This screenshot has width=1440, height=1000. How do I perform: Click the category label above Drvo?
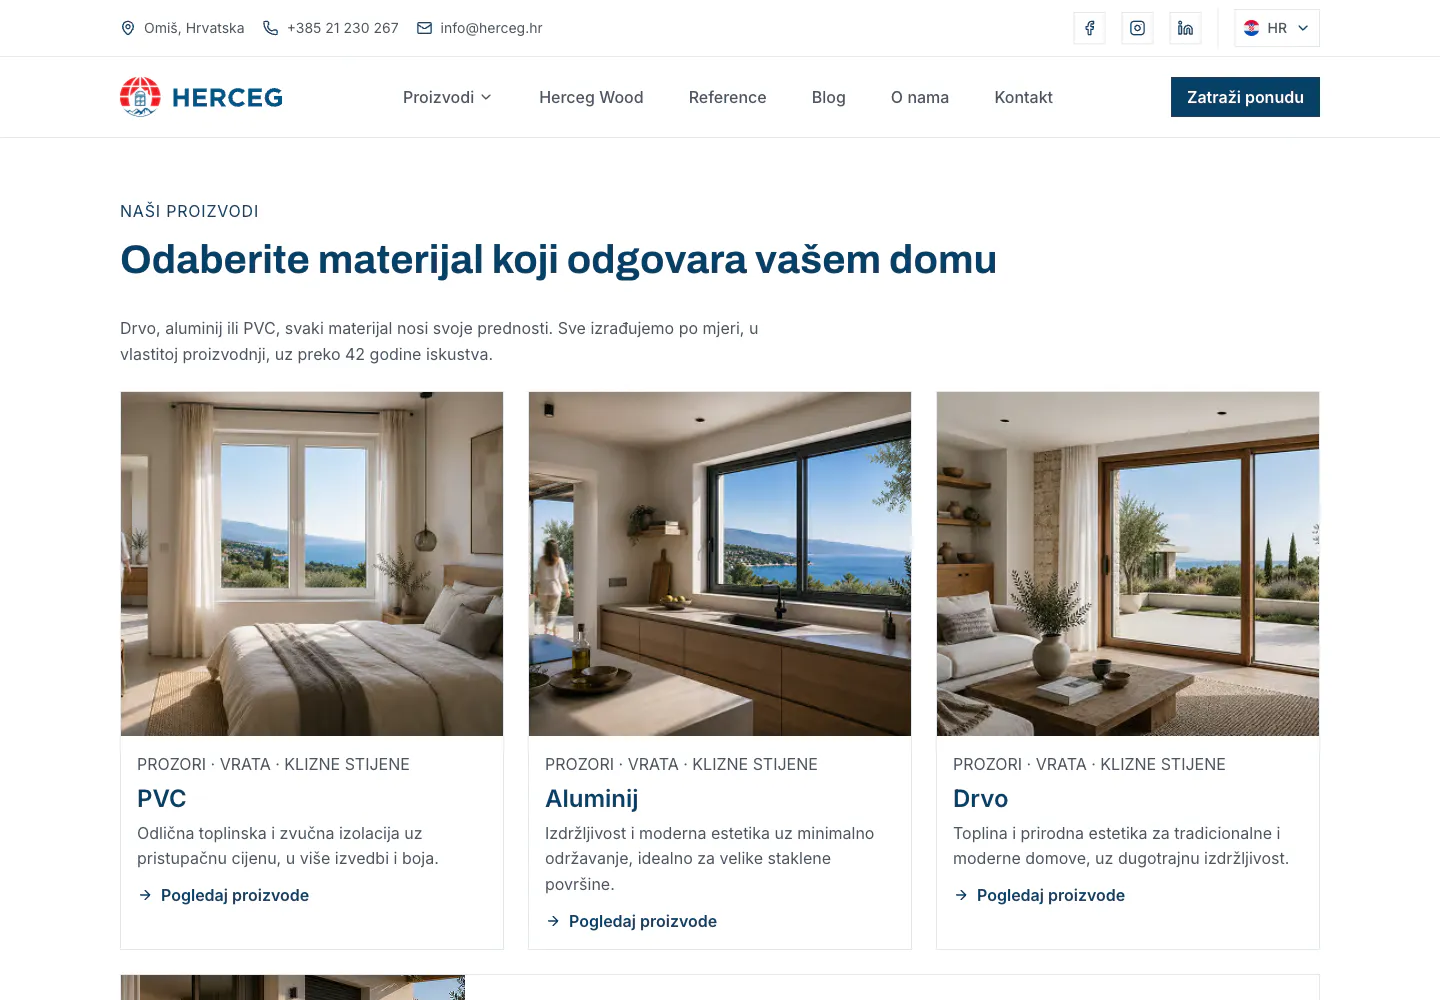click(1089, 764)
